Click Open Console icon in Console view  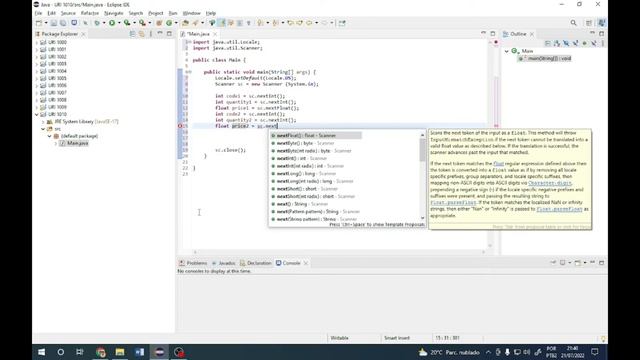(578, 263)
